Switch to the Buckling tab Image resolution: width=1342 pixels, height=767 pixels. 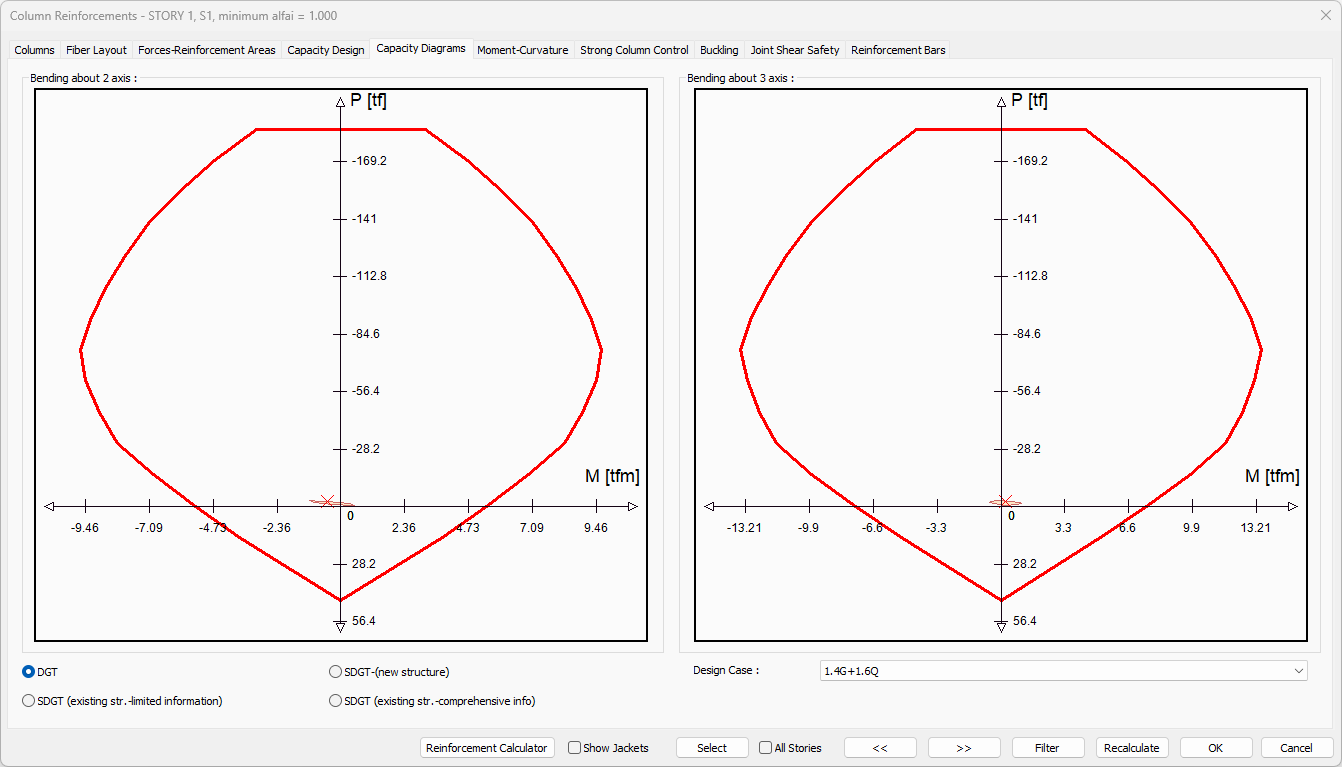[719, 50]
